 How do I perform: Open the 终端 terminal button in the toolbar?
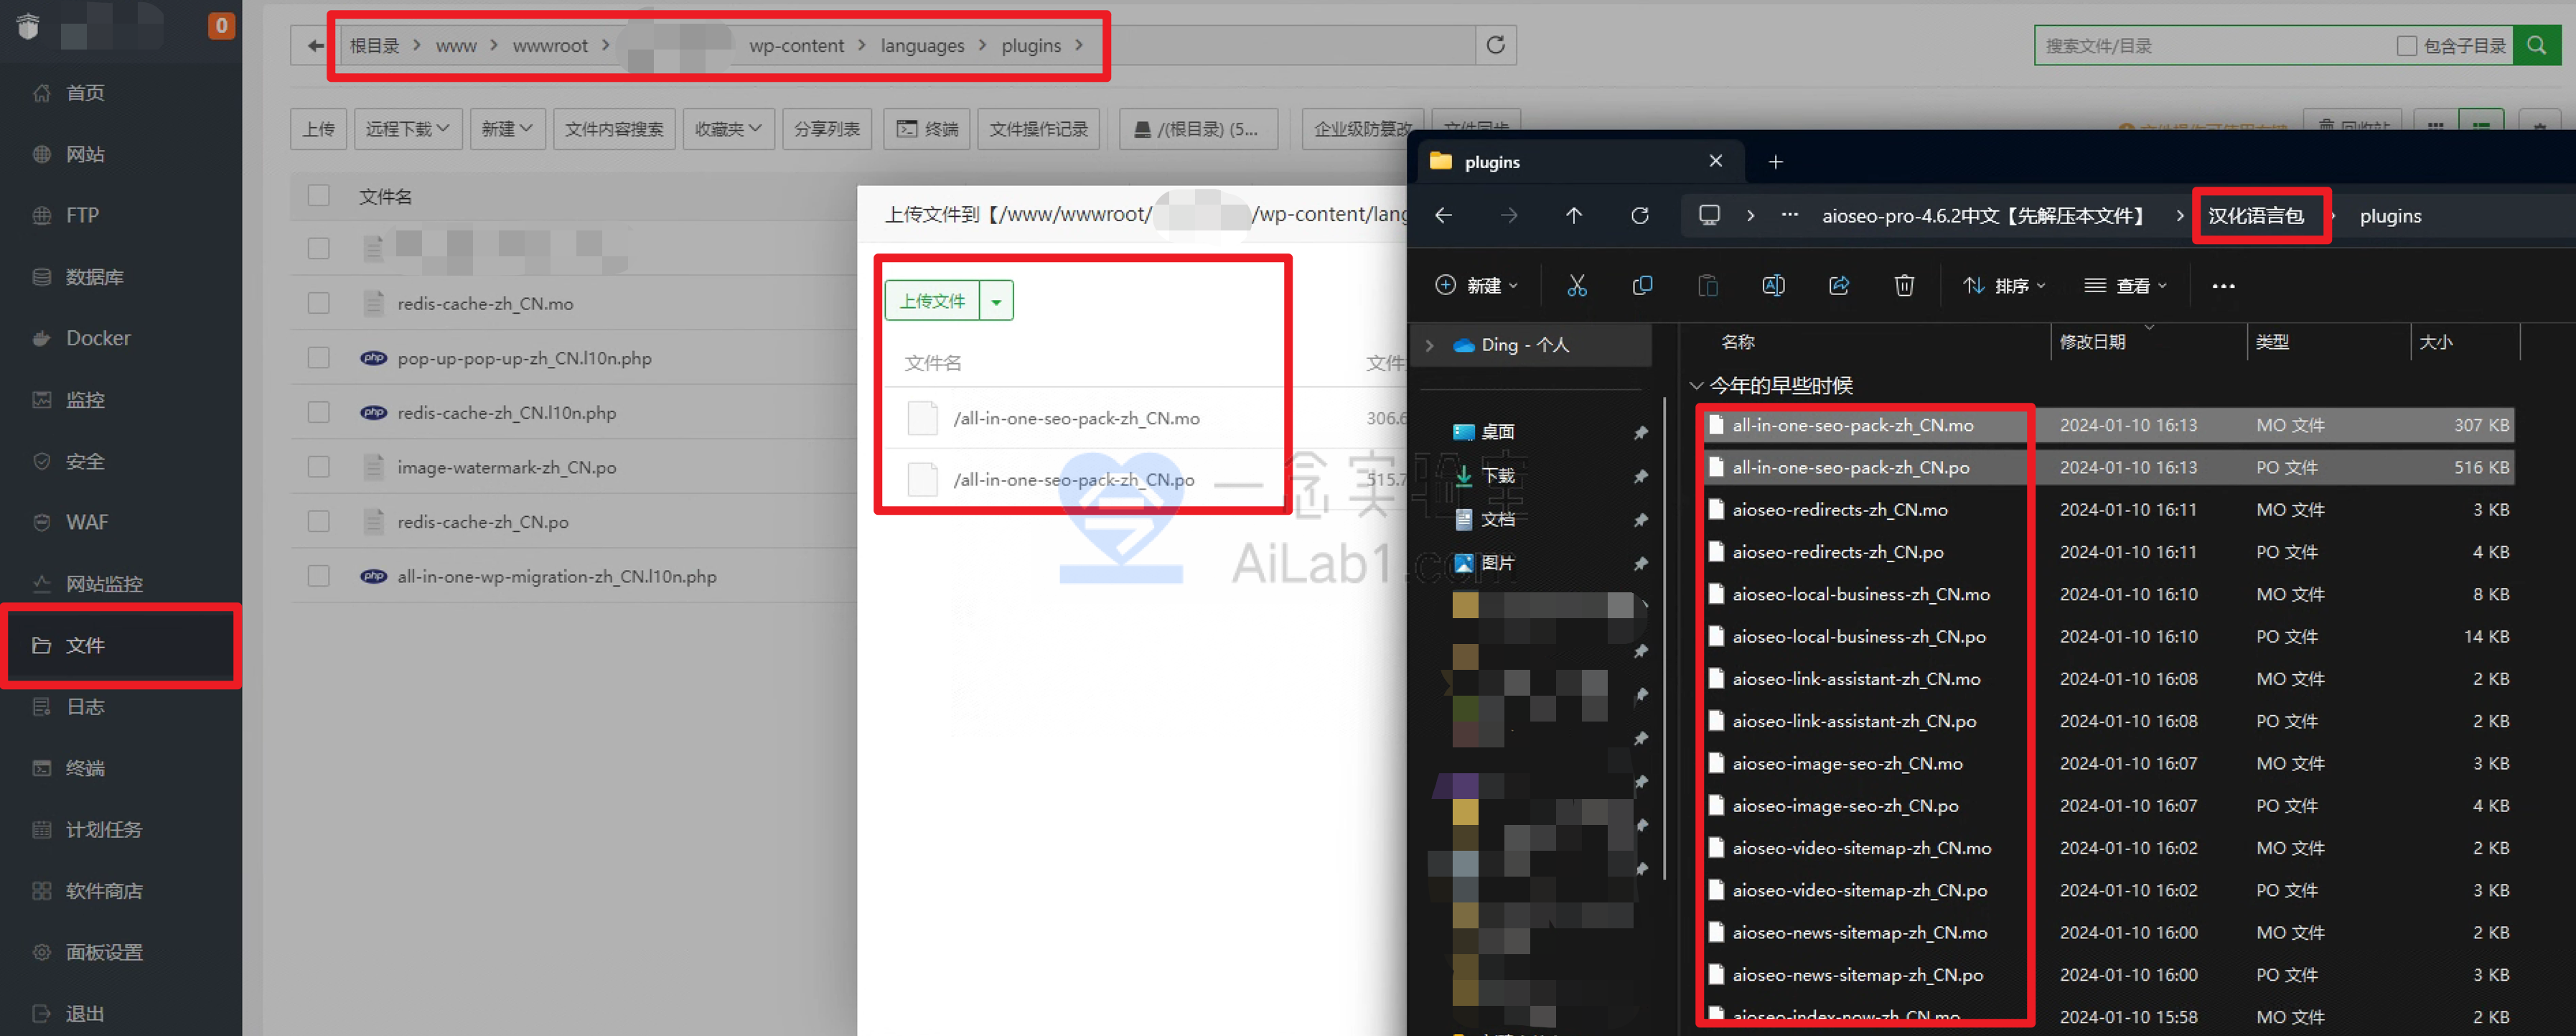click(926, 129)
